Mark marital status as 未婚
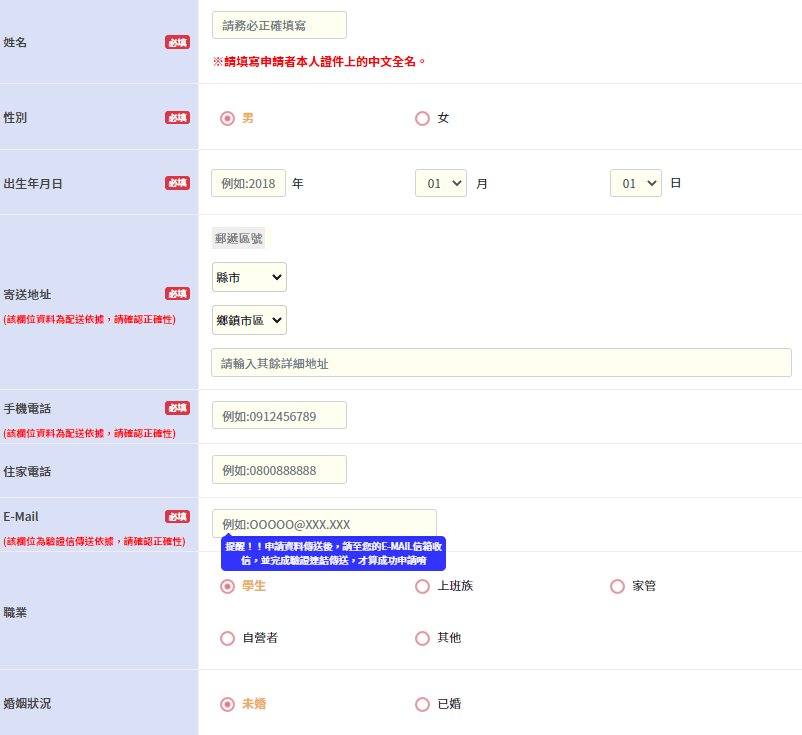The height and width of the screenshot is (735, 802). coord(227,704)
